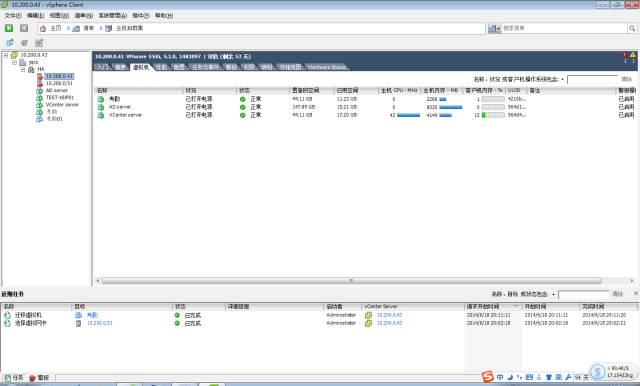Image resolution: width=640 pixels, height=386 pixels.
Task: Open the 帮助(H) menu
Action: [164, 16]
